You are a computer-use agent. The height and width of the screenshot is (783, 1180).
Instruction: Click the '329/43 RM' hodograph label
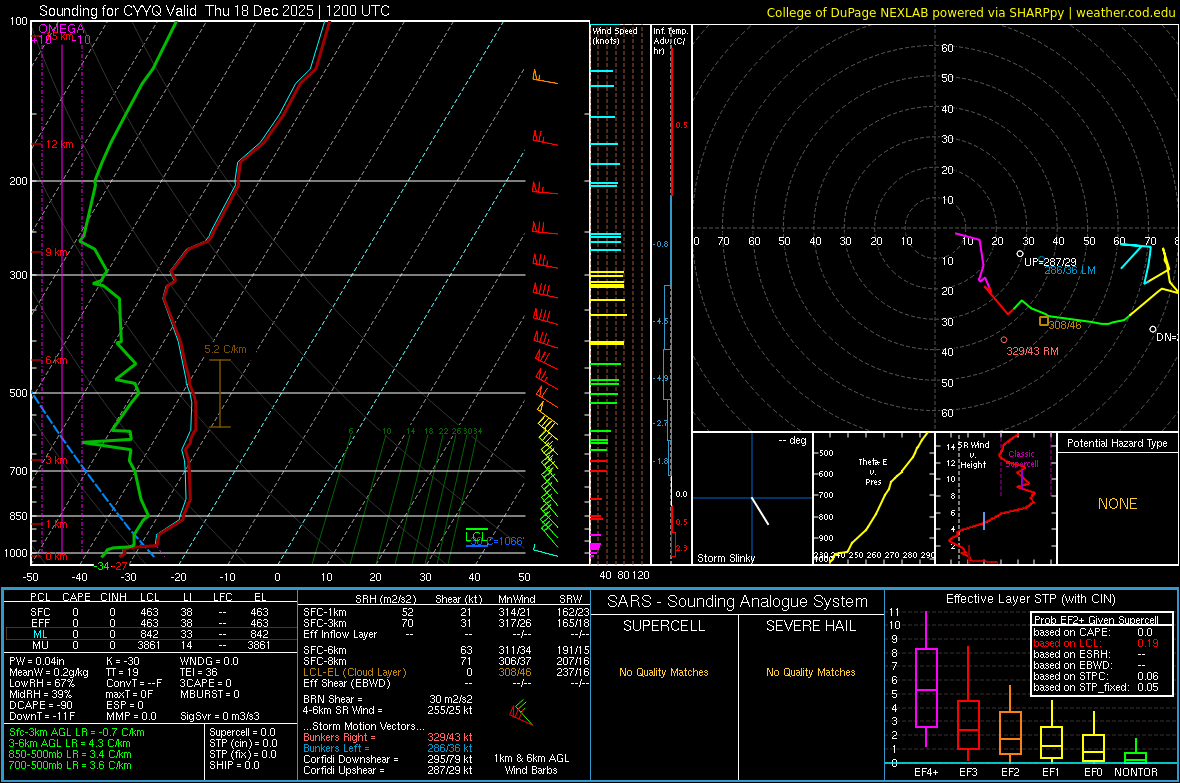click(1032, 352)
